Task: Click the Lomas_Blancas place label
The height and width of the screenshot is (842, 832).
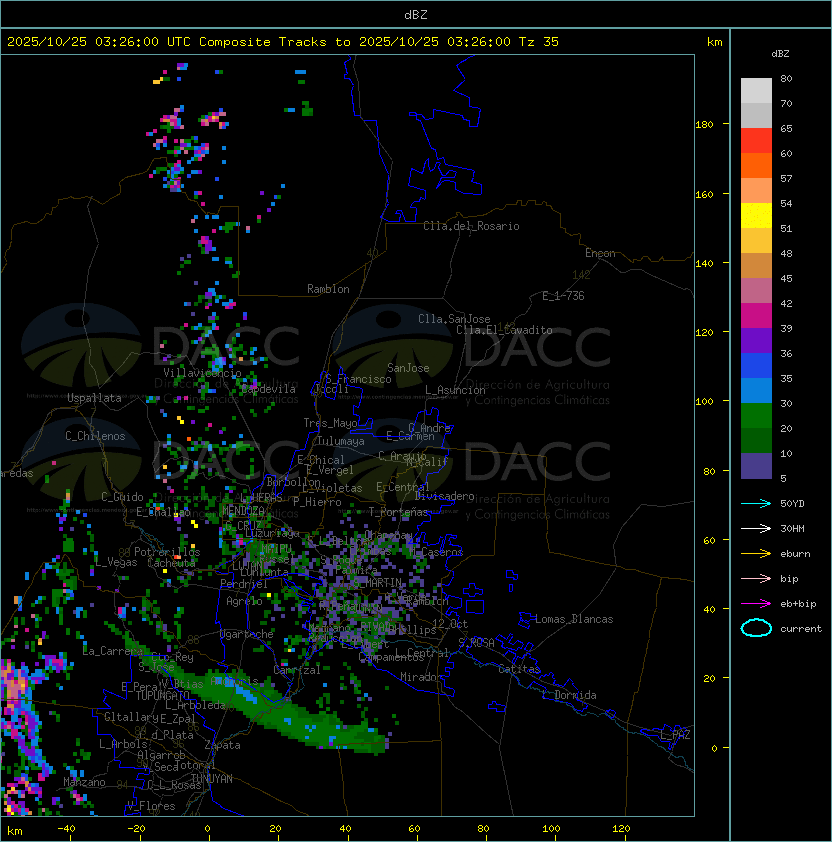Action: (574, 619)
